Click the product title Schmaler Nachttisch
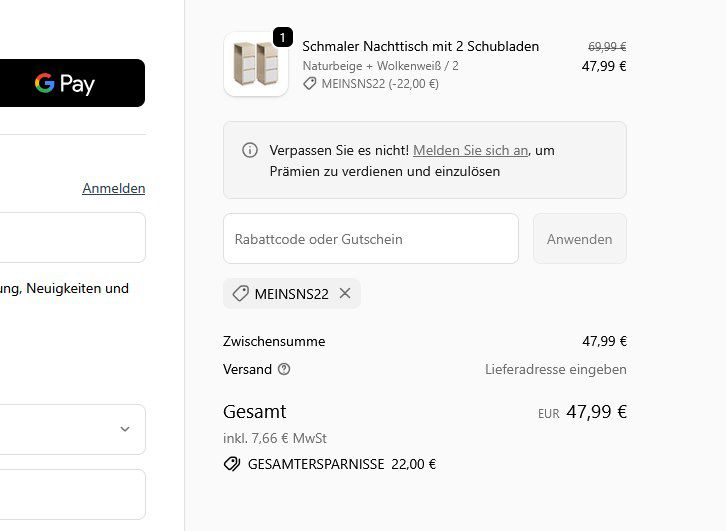726x531 pixels. [x=420, y=46]
